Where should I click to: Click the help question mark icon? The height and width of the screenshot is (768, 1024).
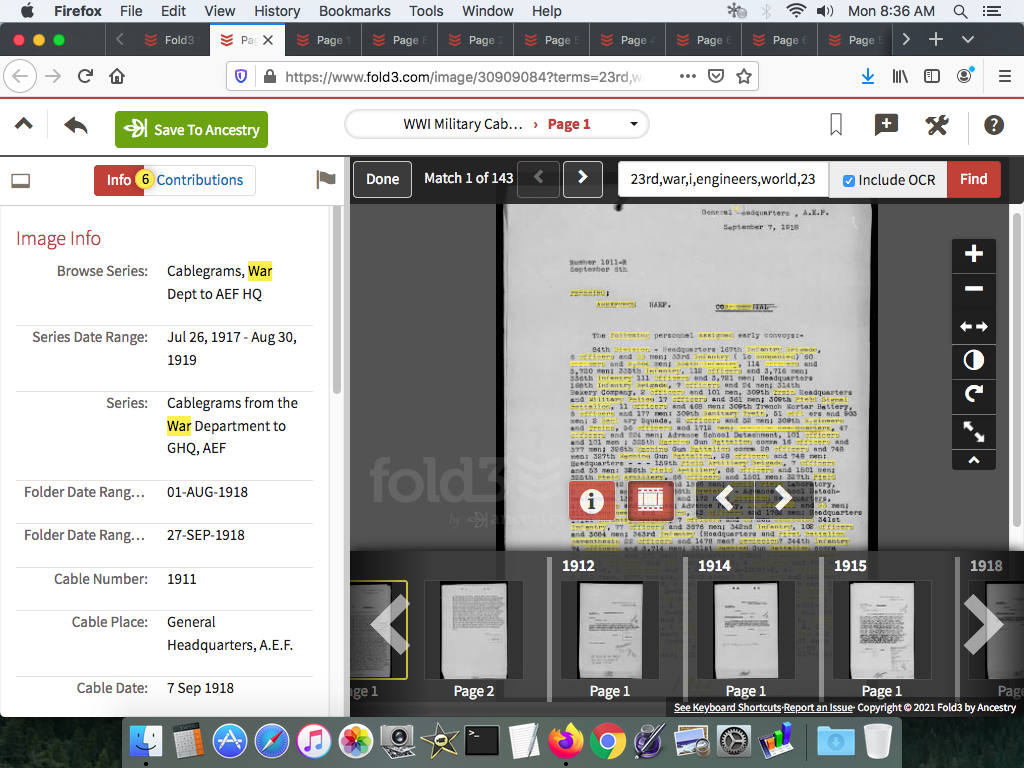click(x=993, y=125)
